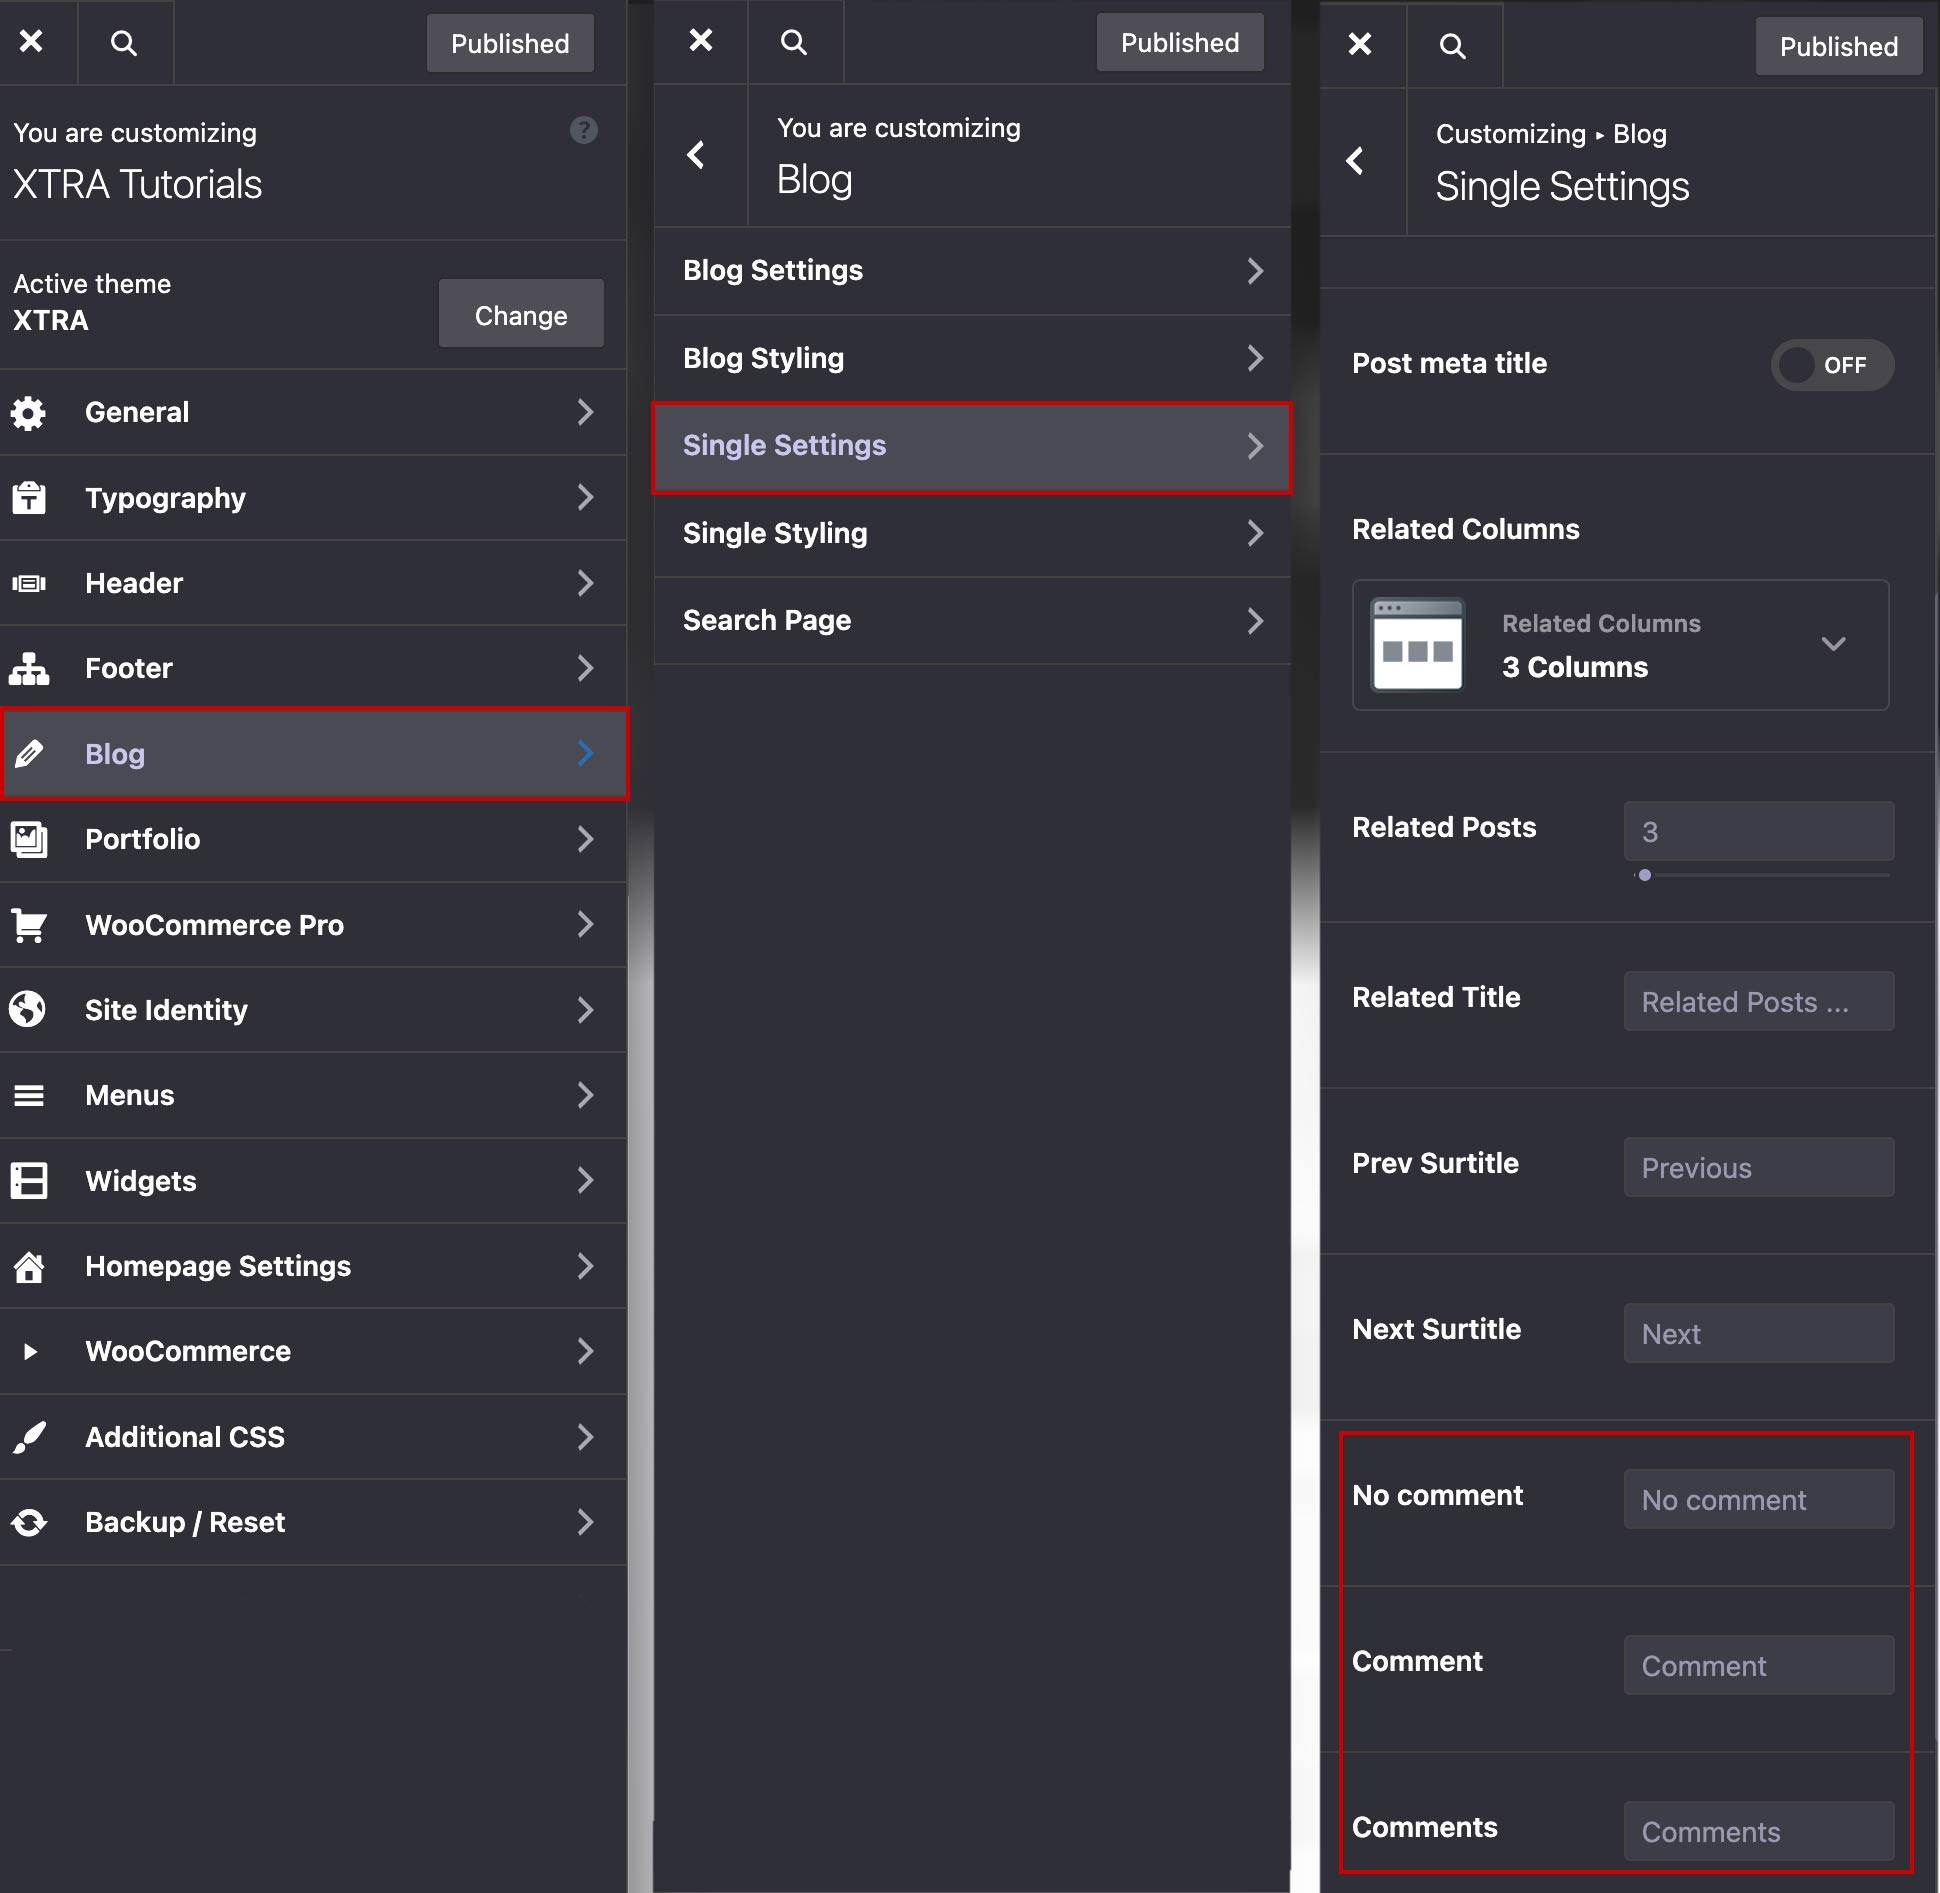
Task: Click the Change theme button
Action: point(520,315)
